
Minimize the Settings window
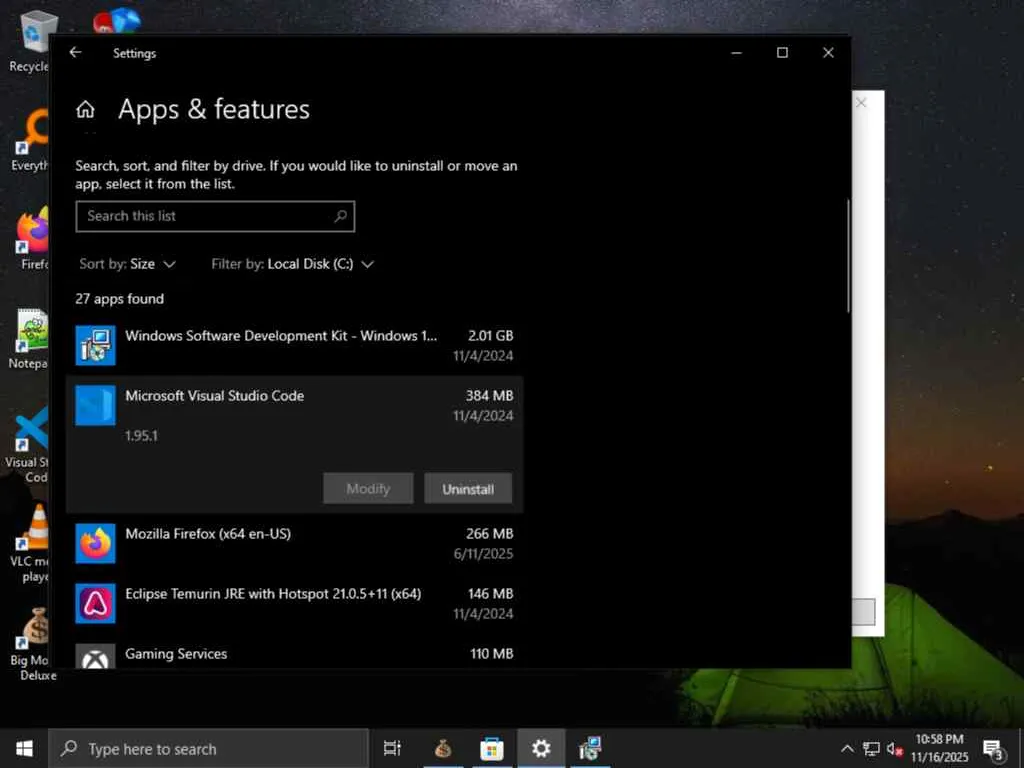[x=737, y=52]
